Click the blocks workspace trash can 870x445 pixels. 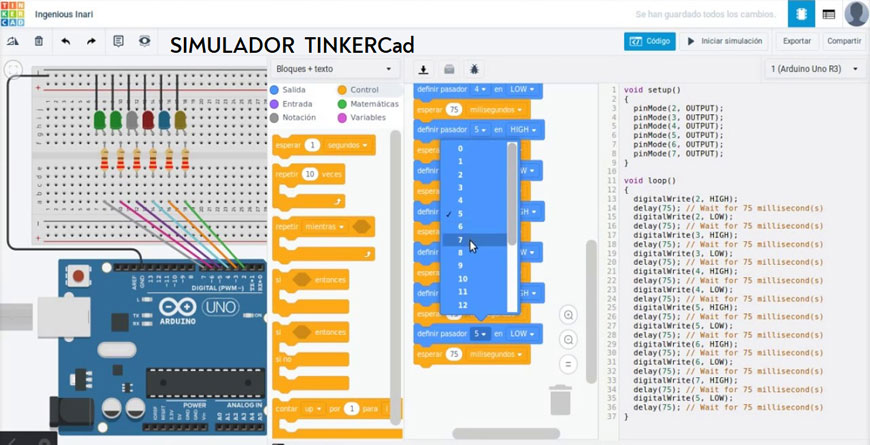[560, 400]
